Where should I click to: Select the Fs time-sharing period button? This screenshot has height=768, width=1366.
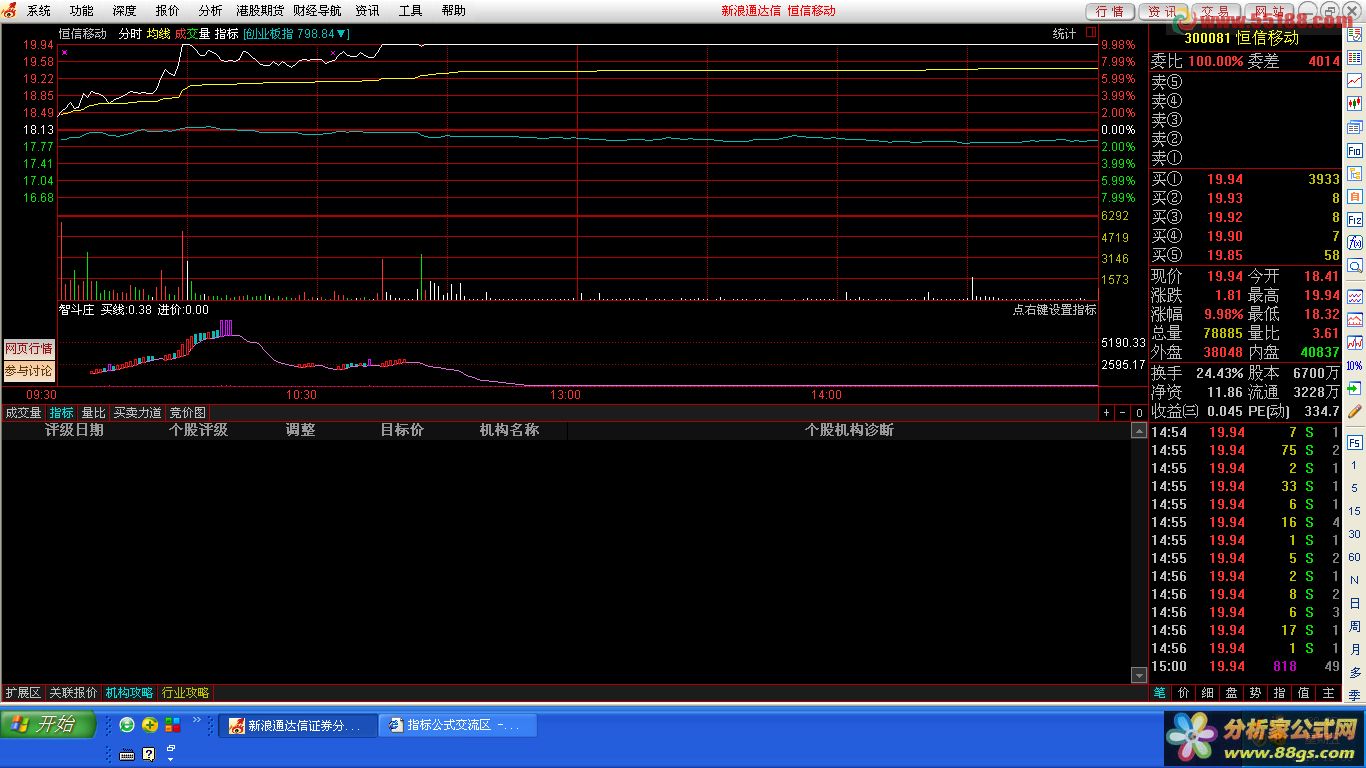pos(1355,442)
